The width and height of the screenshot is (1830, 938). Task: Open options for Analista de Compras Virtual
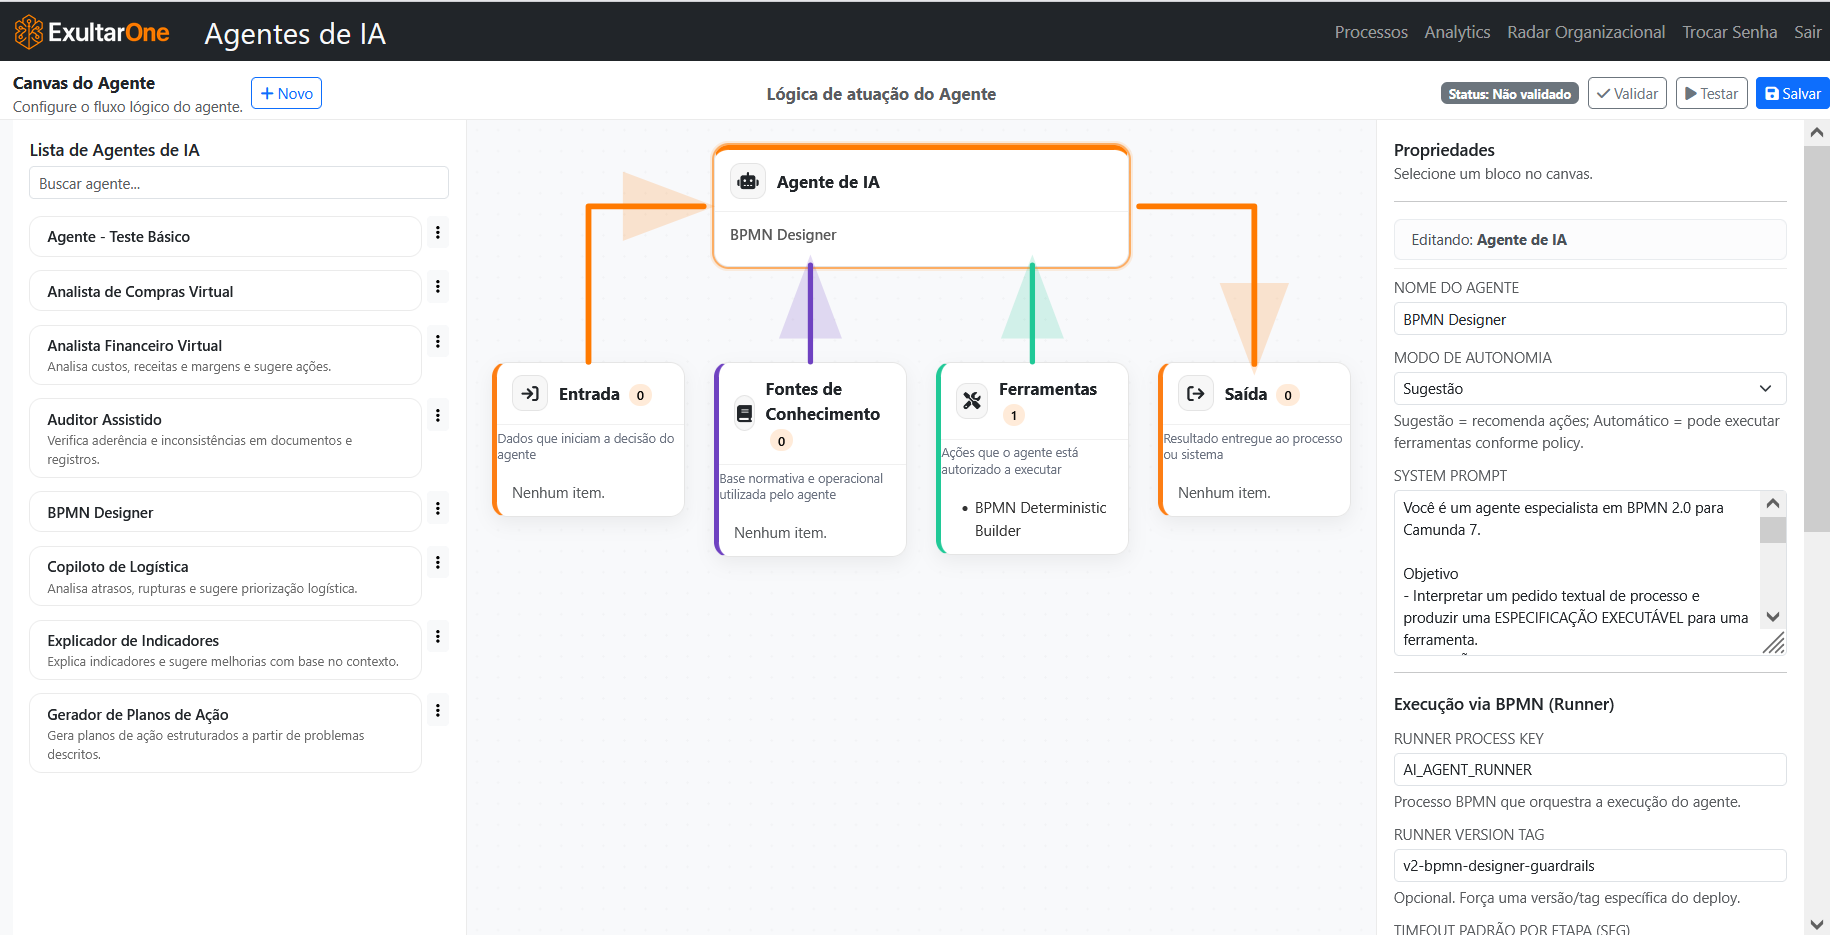437,287
